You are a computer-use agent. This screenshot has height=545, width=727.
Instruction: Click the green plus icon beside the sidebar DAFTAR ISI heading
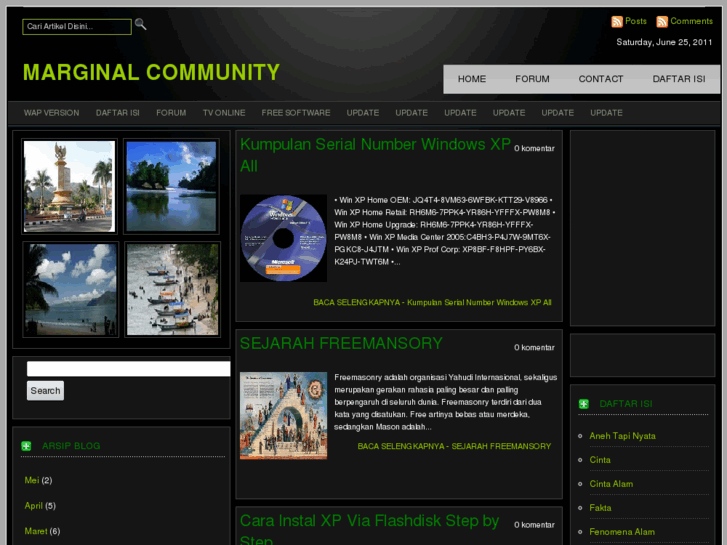point(584,404)
